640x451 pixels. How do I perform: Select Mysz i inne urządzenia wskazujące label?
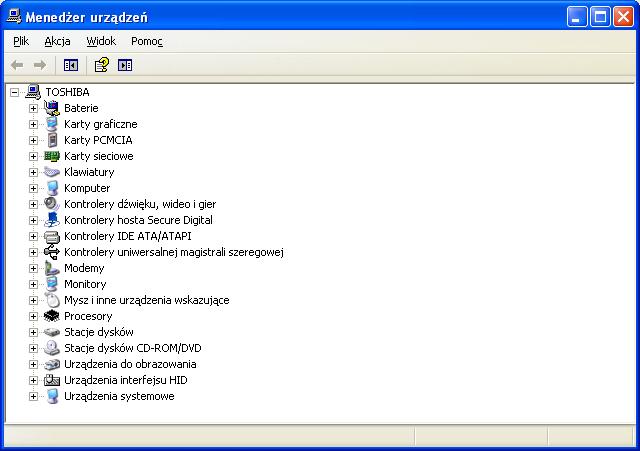[147, 300]
